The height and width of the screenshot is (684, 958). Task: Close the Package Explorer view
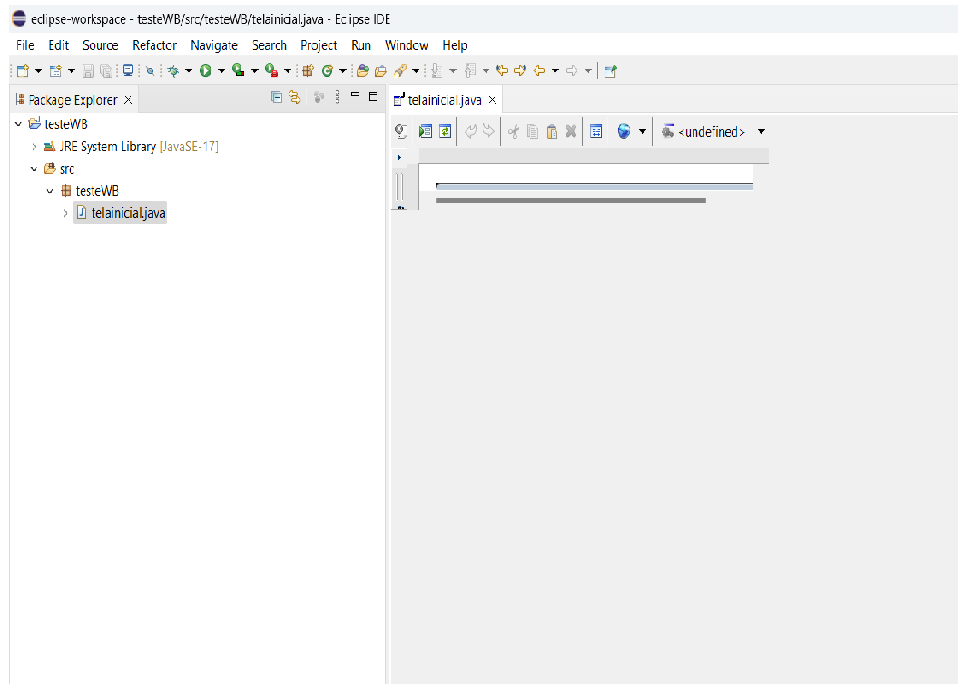(x=128, y=100)
